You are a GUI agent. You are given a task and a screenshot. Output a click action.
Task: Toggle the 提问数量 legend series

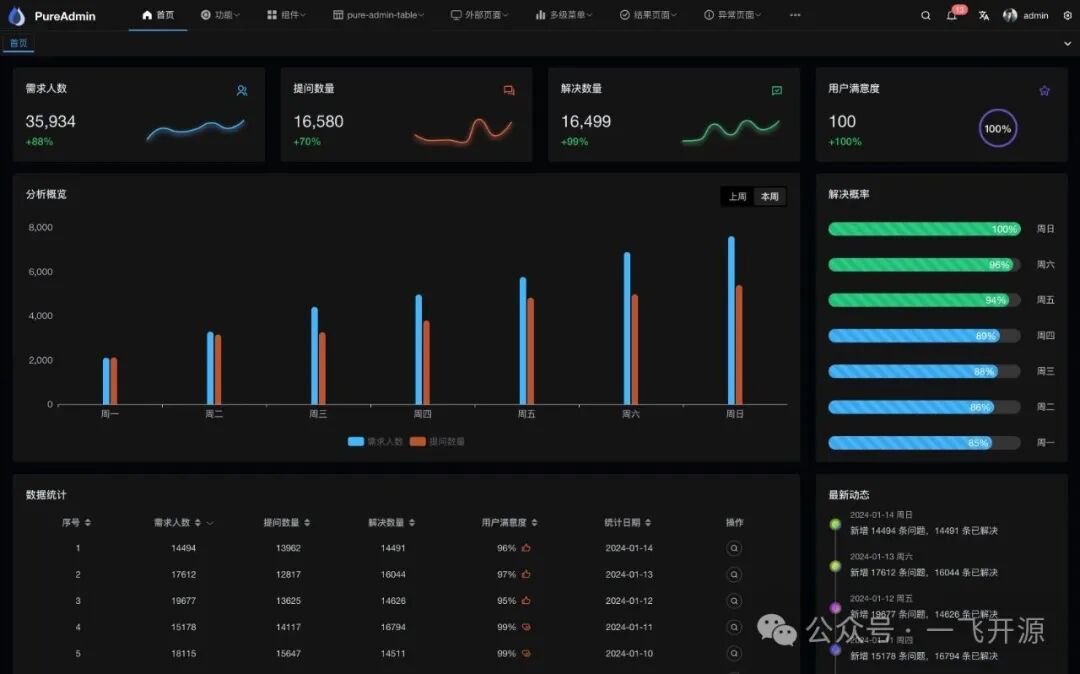[x=438, y=441]
